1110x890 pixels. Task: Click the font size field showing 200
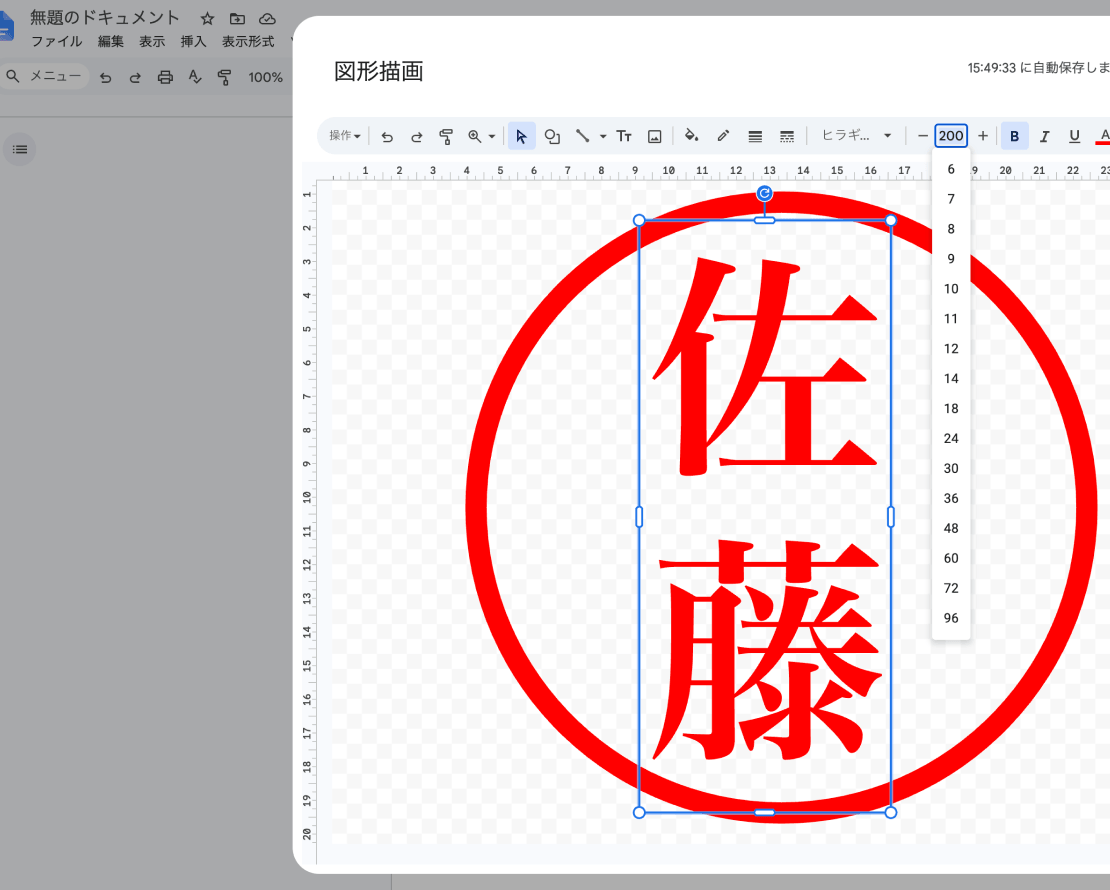(x=951, y=136)
